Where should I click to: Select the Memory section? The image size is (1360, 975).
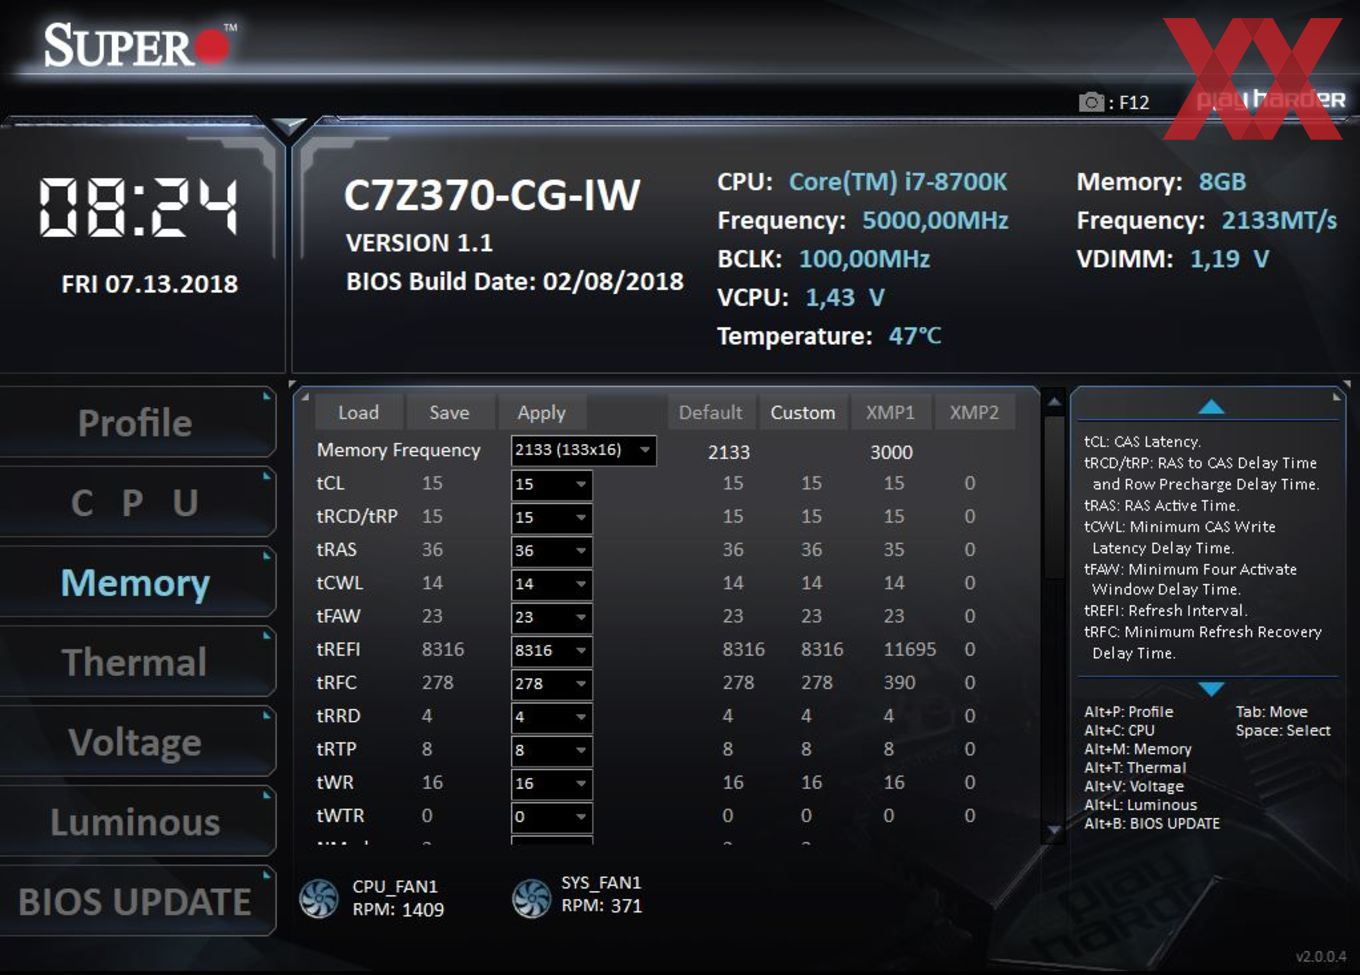(137, 582)
